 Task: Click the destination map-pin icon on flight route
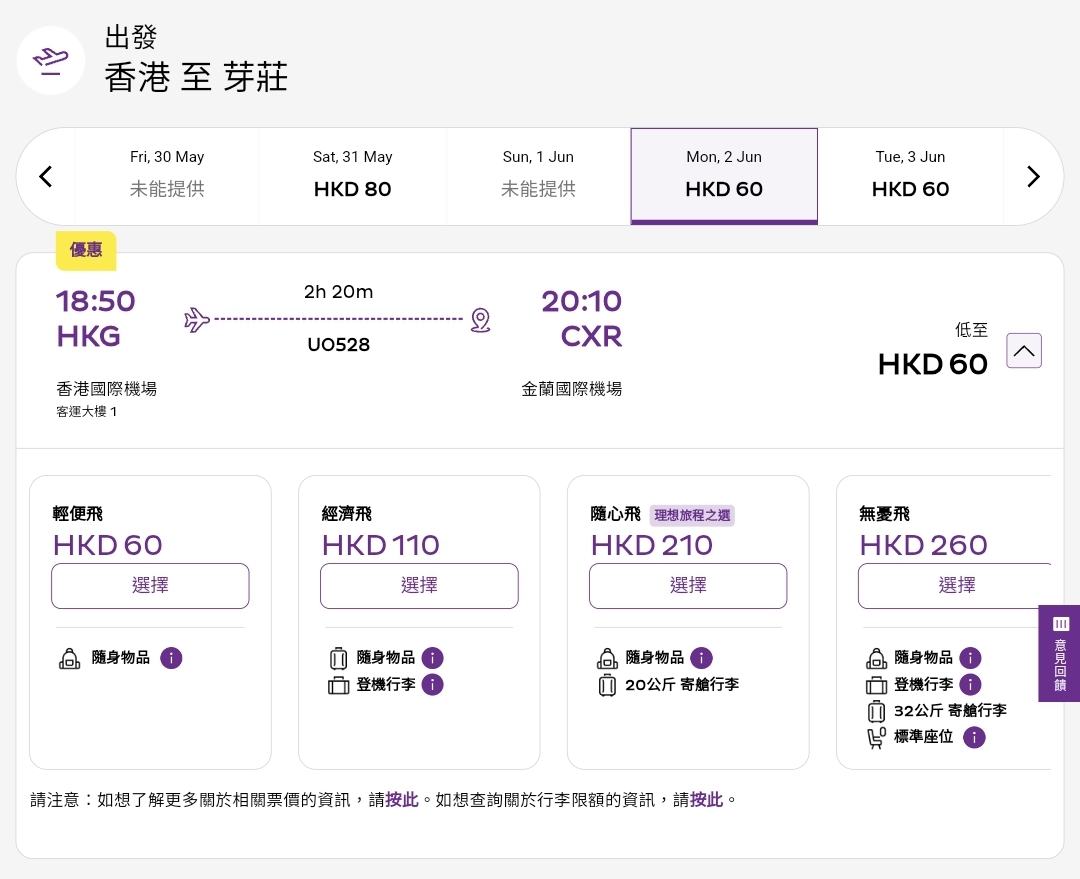pos(481,320)
